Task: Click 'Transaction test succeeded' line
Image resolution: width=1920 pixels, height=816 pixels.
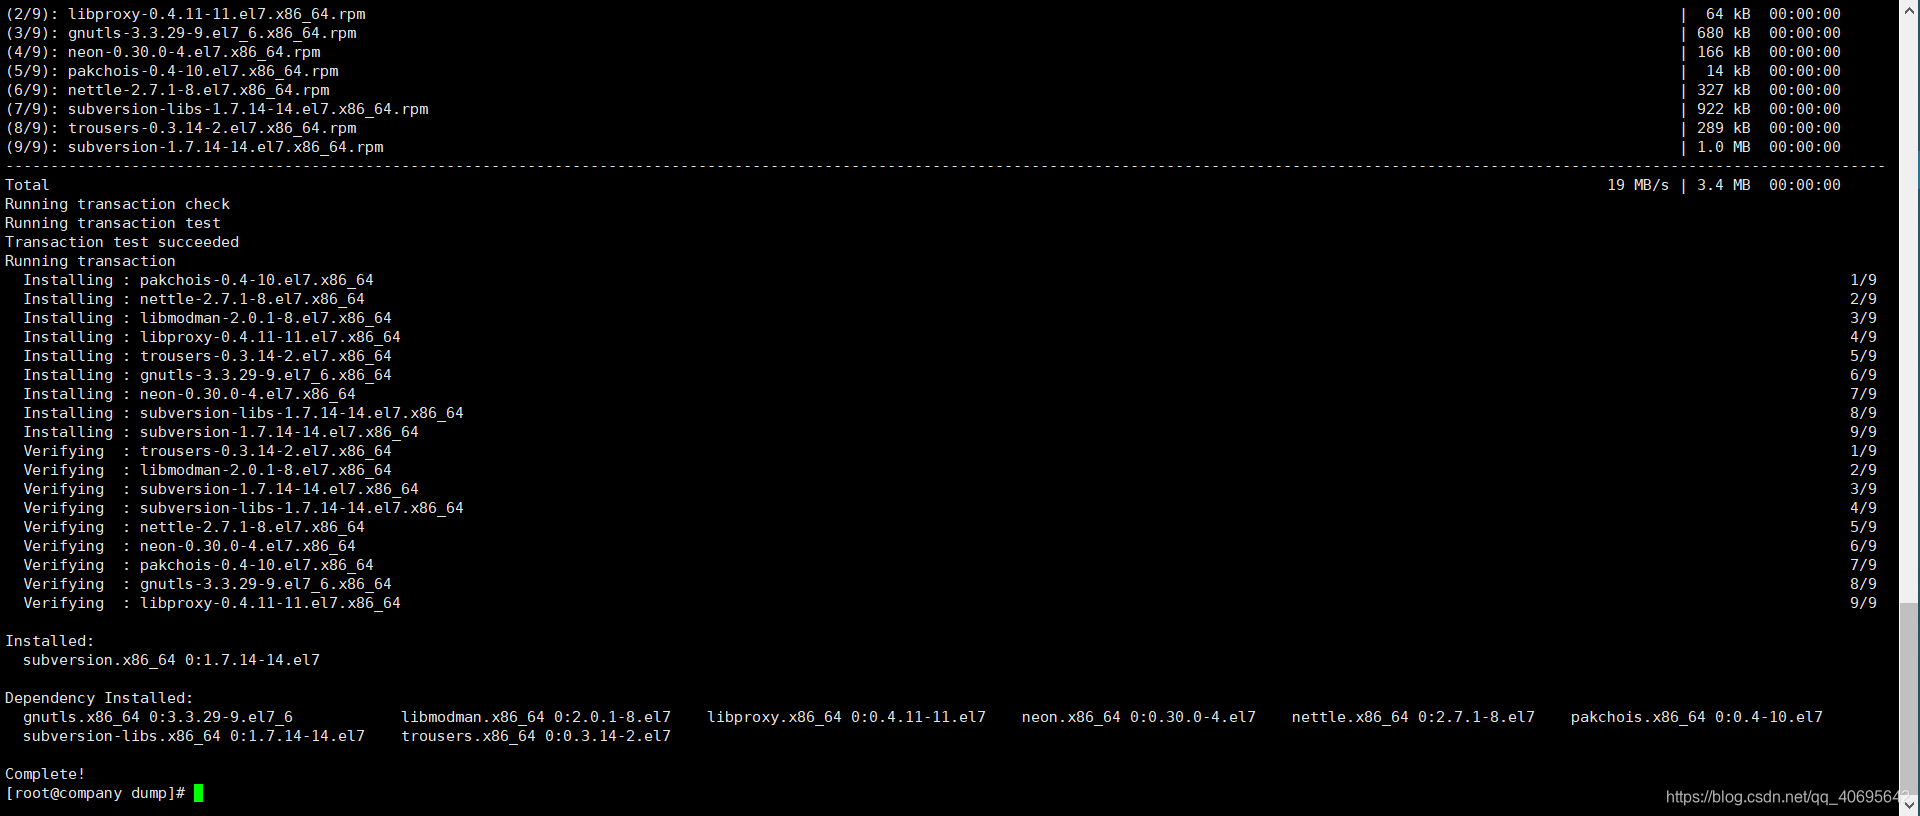Action: coord(122,242)
